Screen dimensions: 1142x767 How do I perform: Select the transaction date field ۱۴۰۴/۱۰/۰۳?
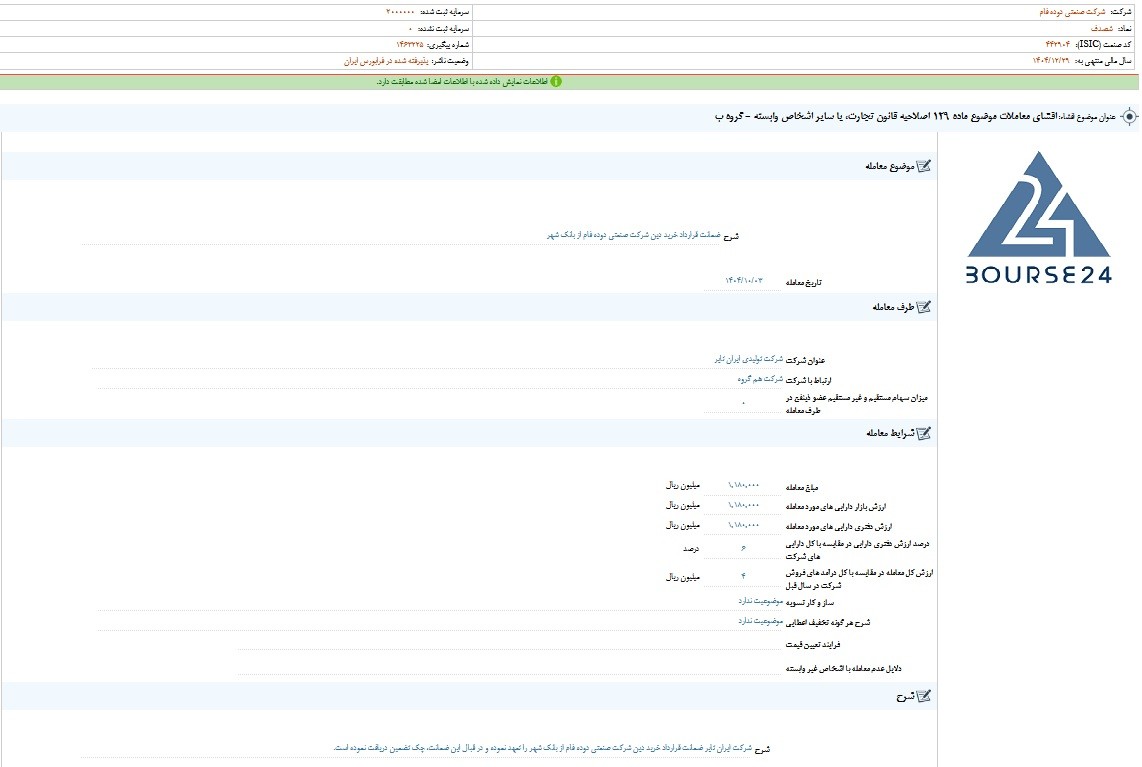(x=743, y=281)
